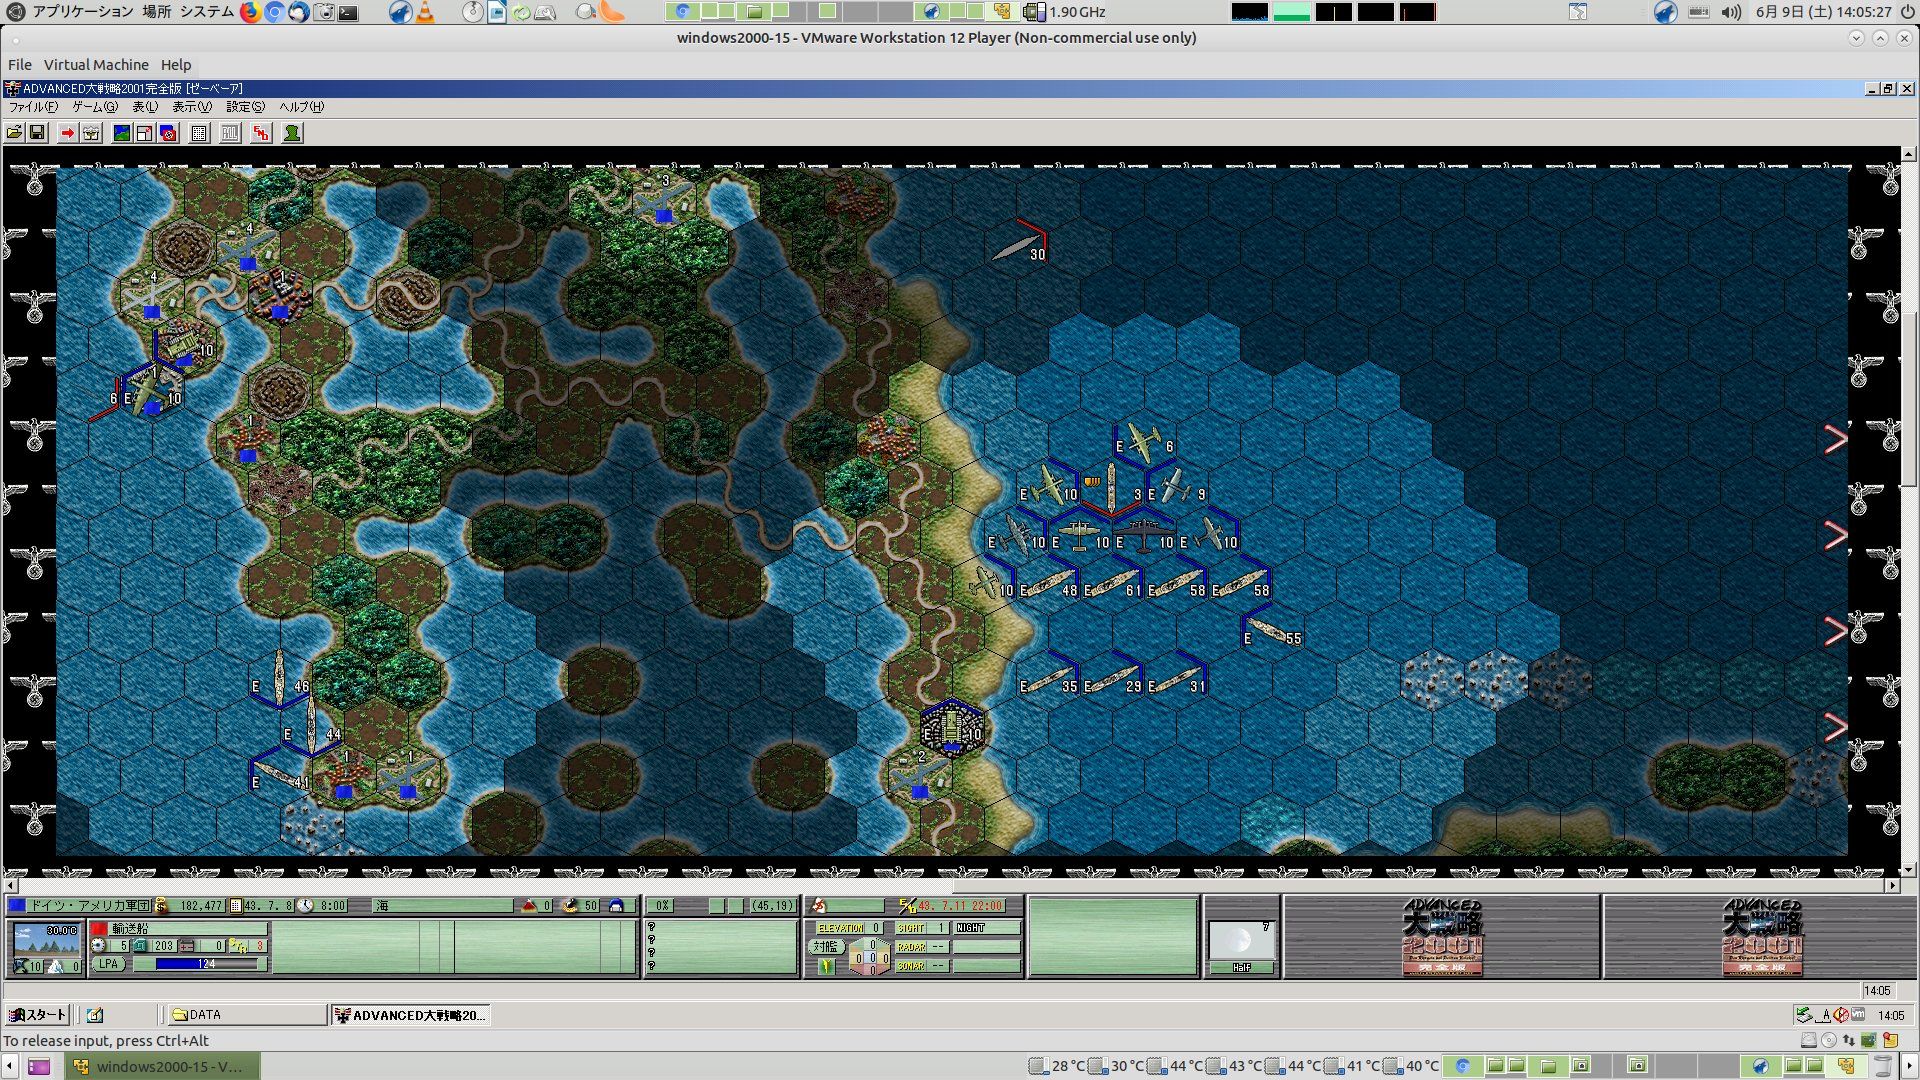This screenshot has width=1920, height=1080.
Task: Click the LPA blue gauge bar
Action: tap(198, 964)
